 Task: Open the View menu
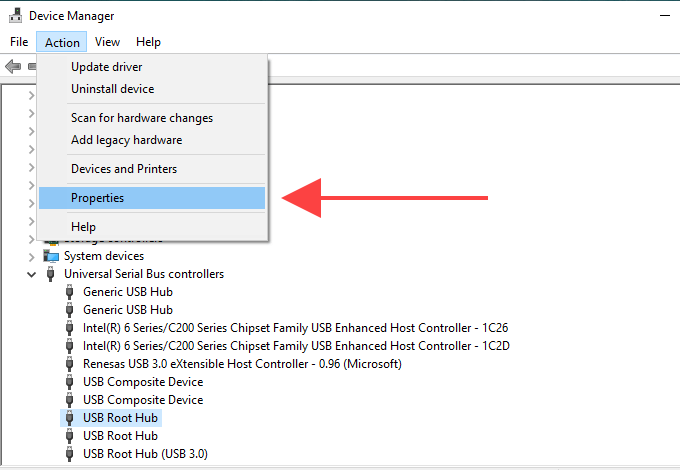tap(107, 42)
